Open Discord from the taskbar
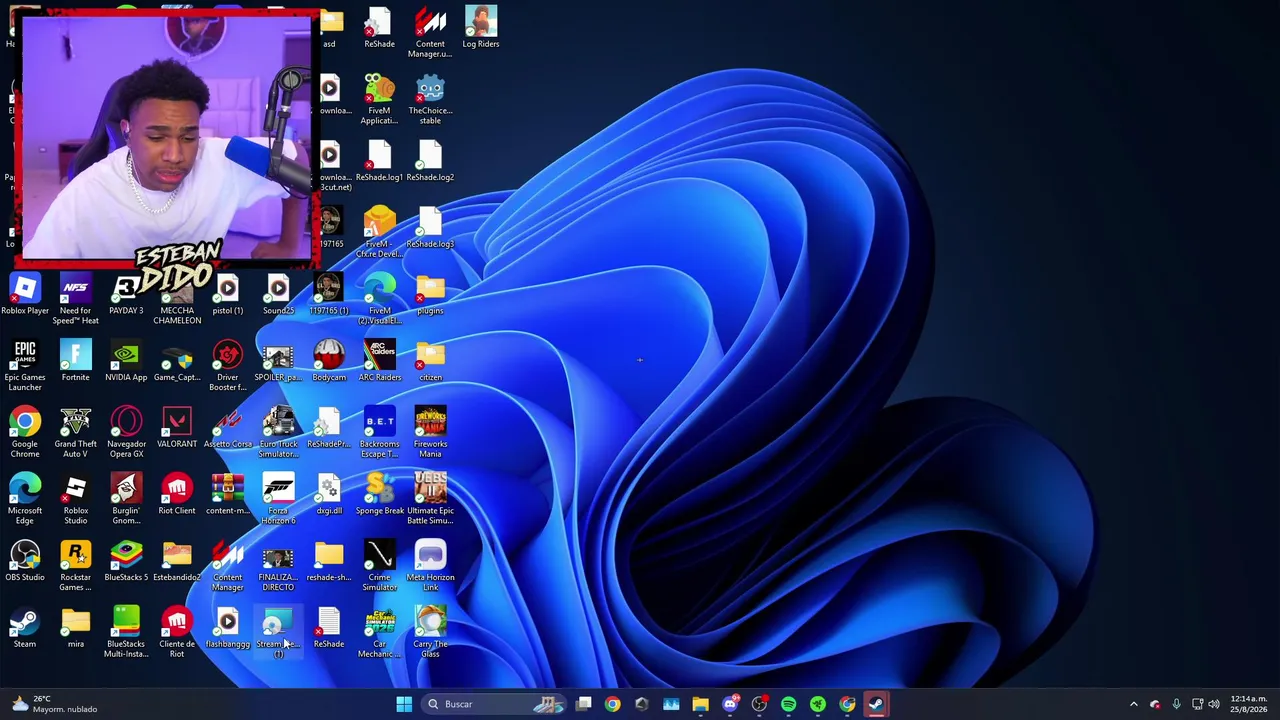The height and width of the screenshot is (720, 1280). 730,704
